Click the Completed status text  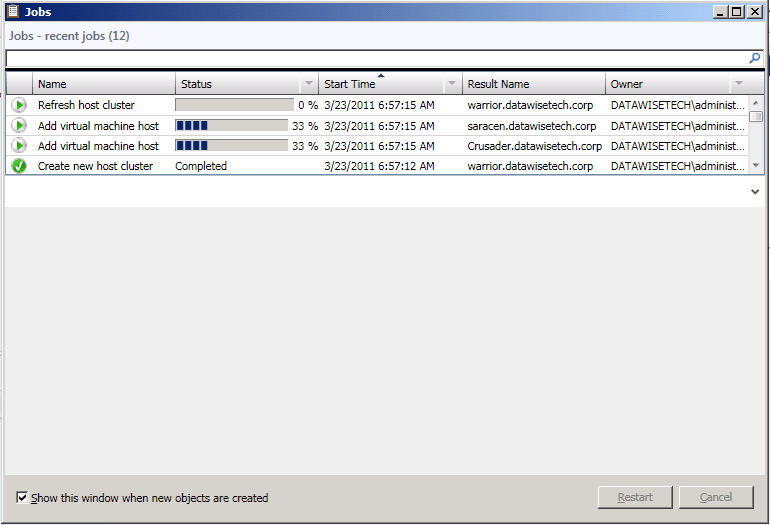click(x=201, y=166)
